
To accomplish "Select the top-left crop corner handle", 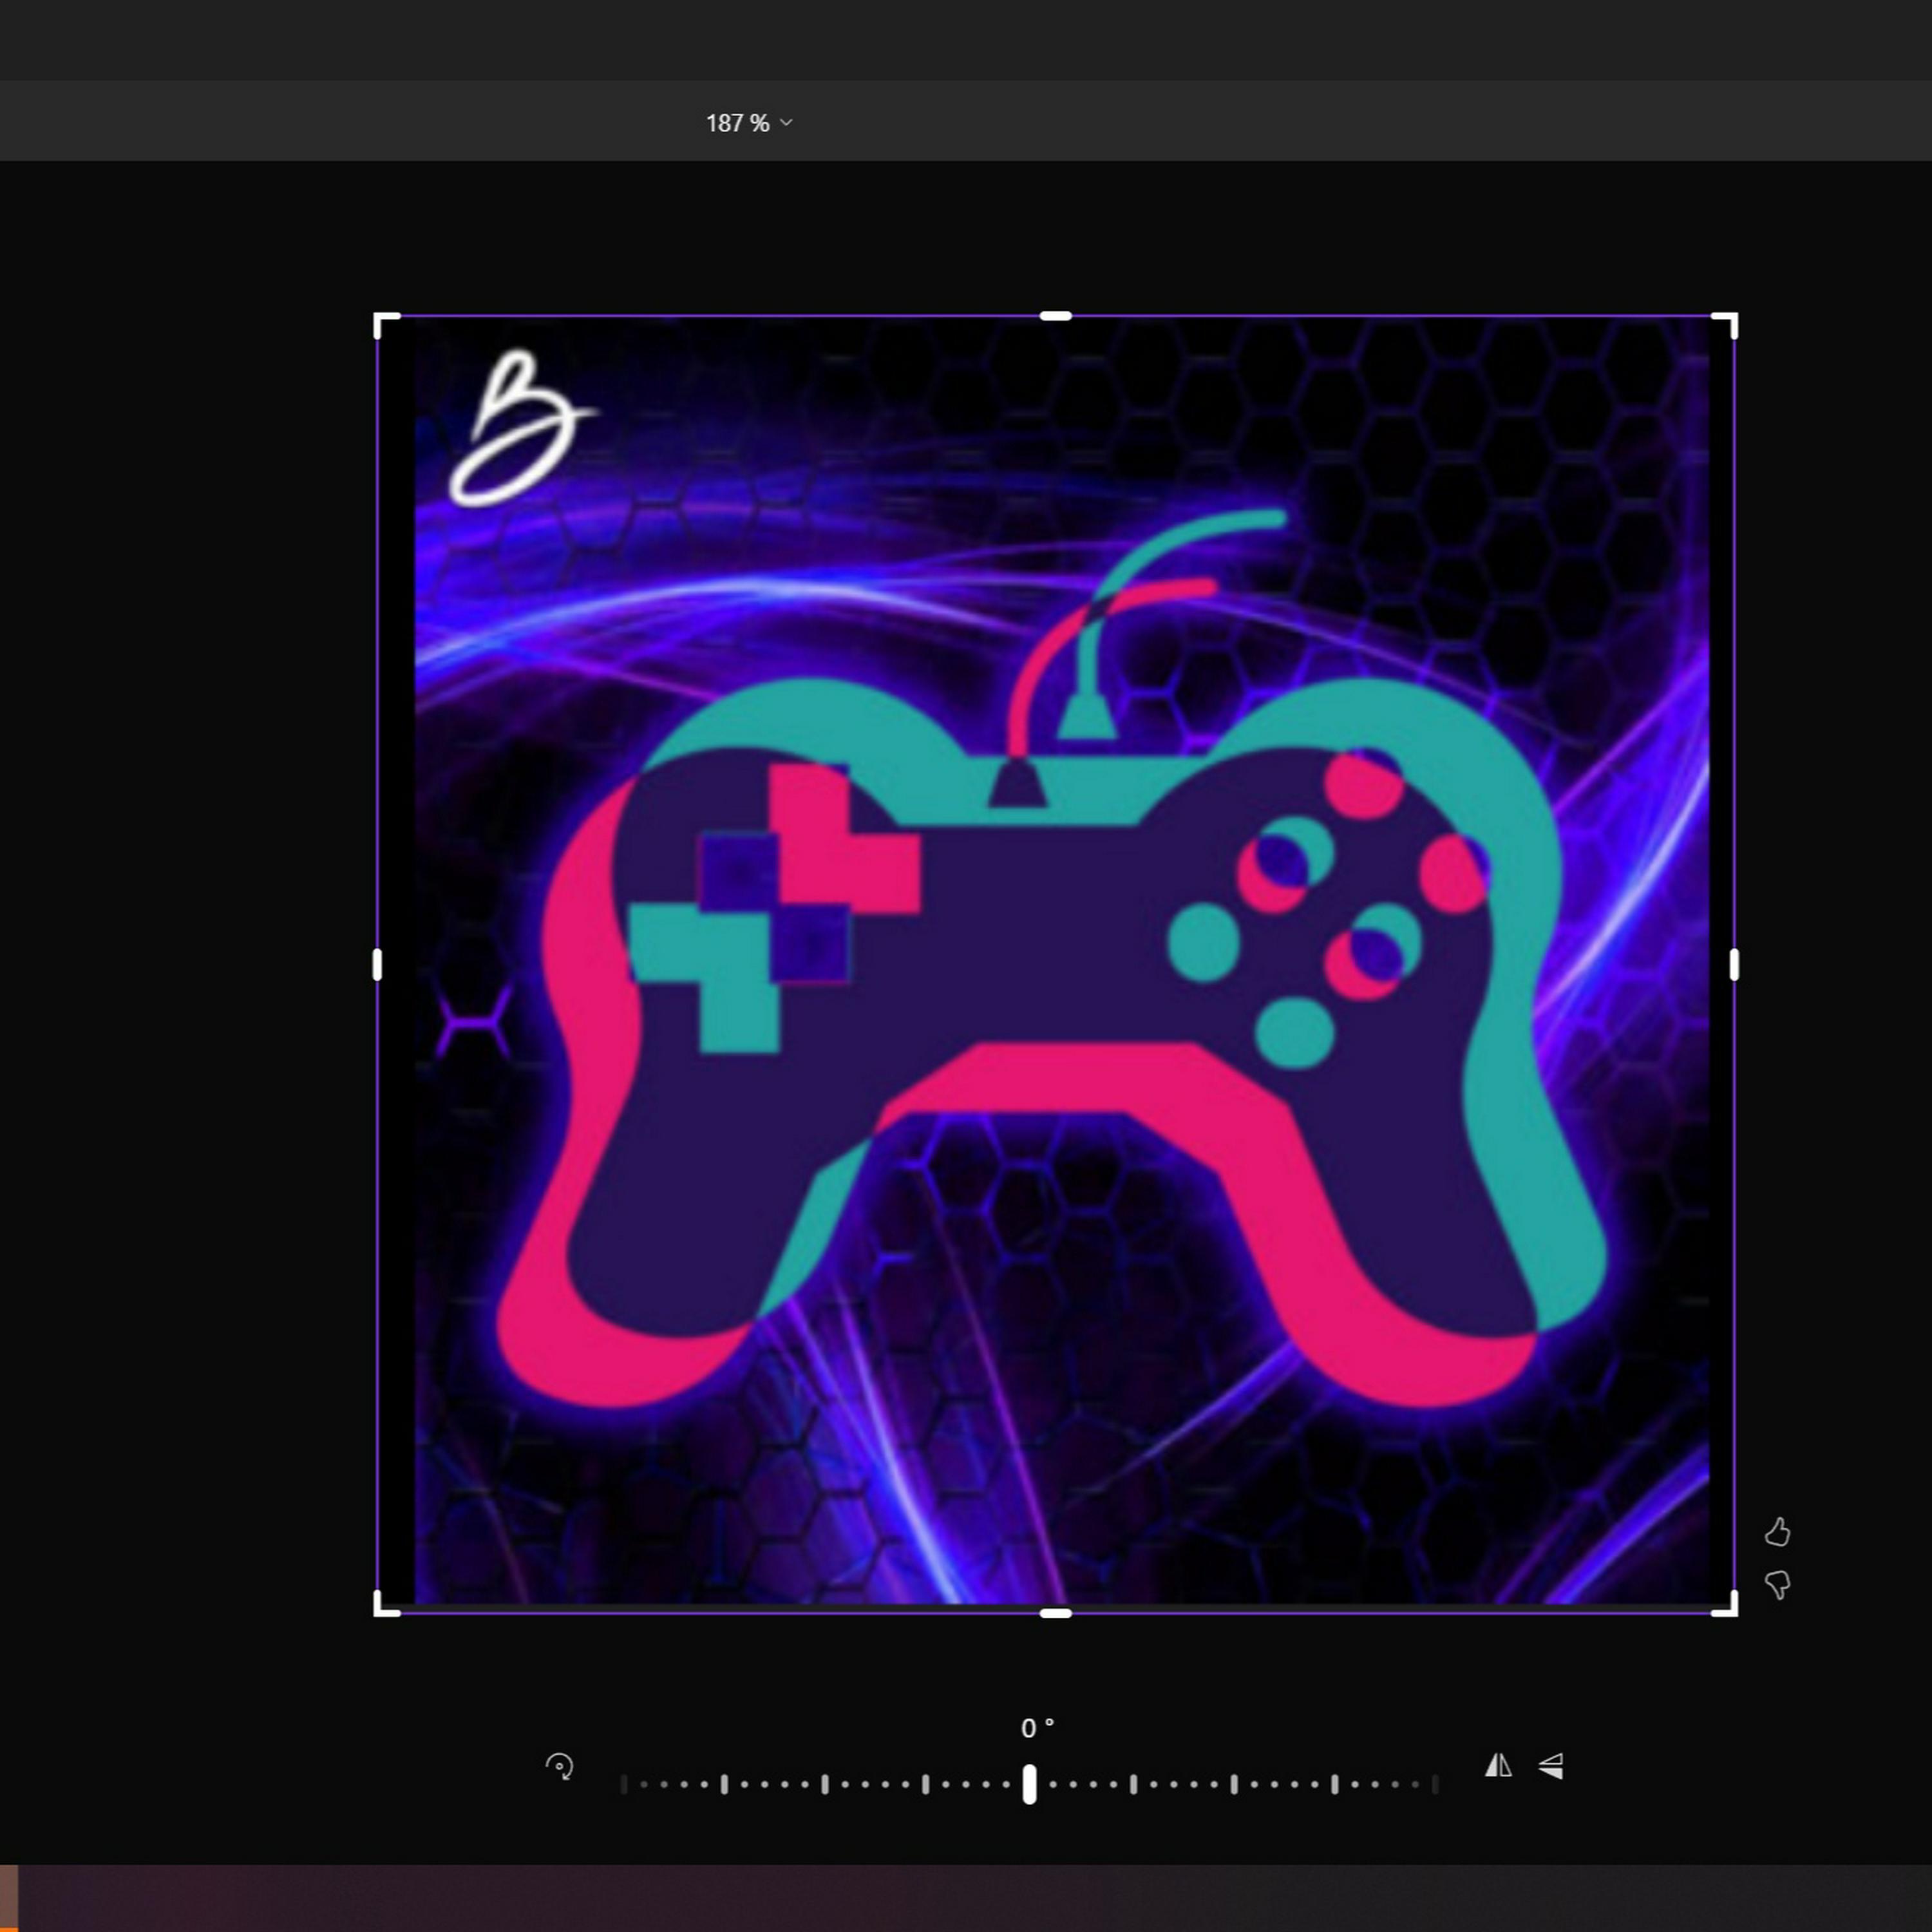I will [386, 325].
